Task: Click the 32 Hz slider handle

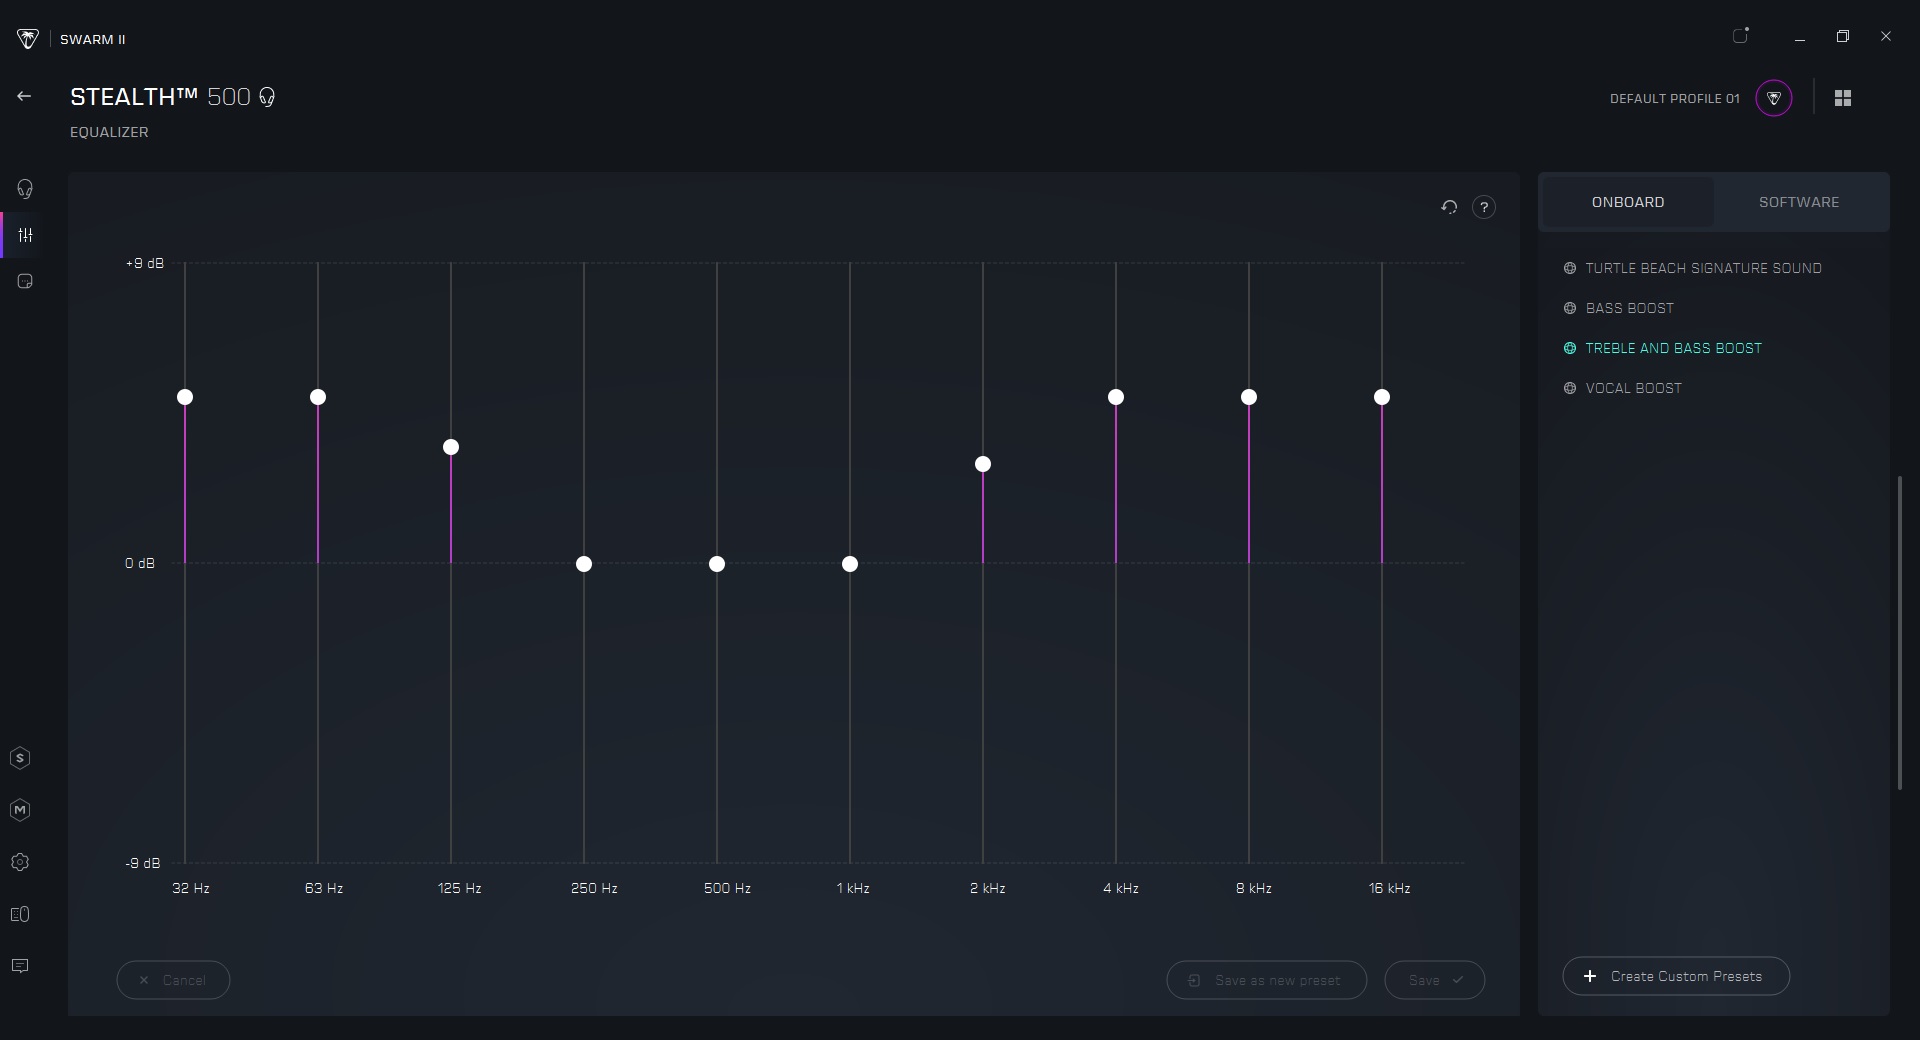Action: coord(185,397)
